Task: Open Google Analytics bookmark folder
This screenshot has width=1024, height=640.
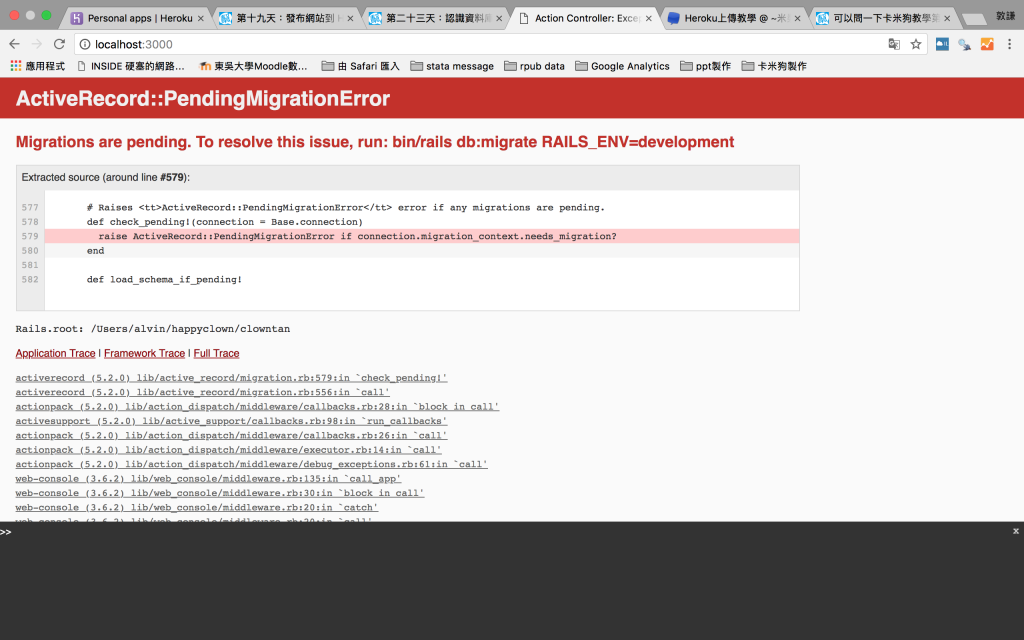Action: click(622, 66)
